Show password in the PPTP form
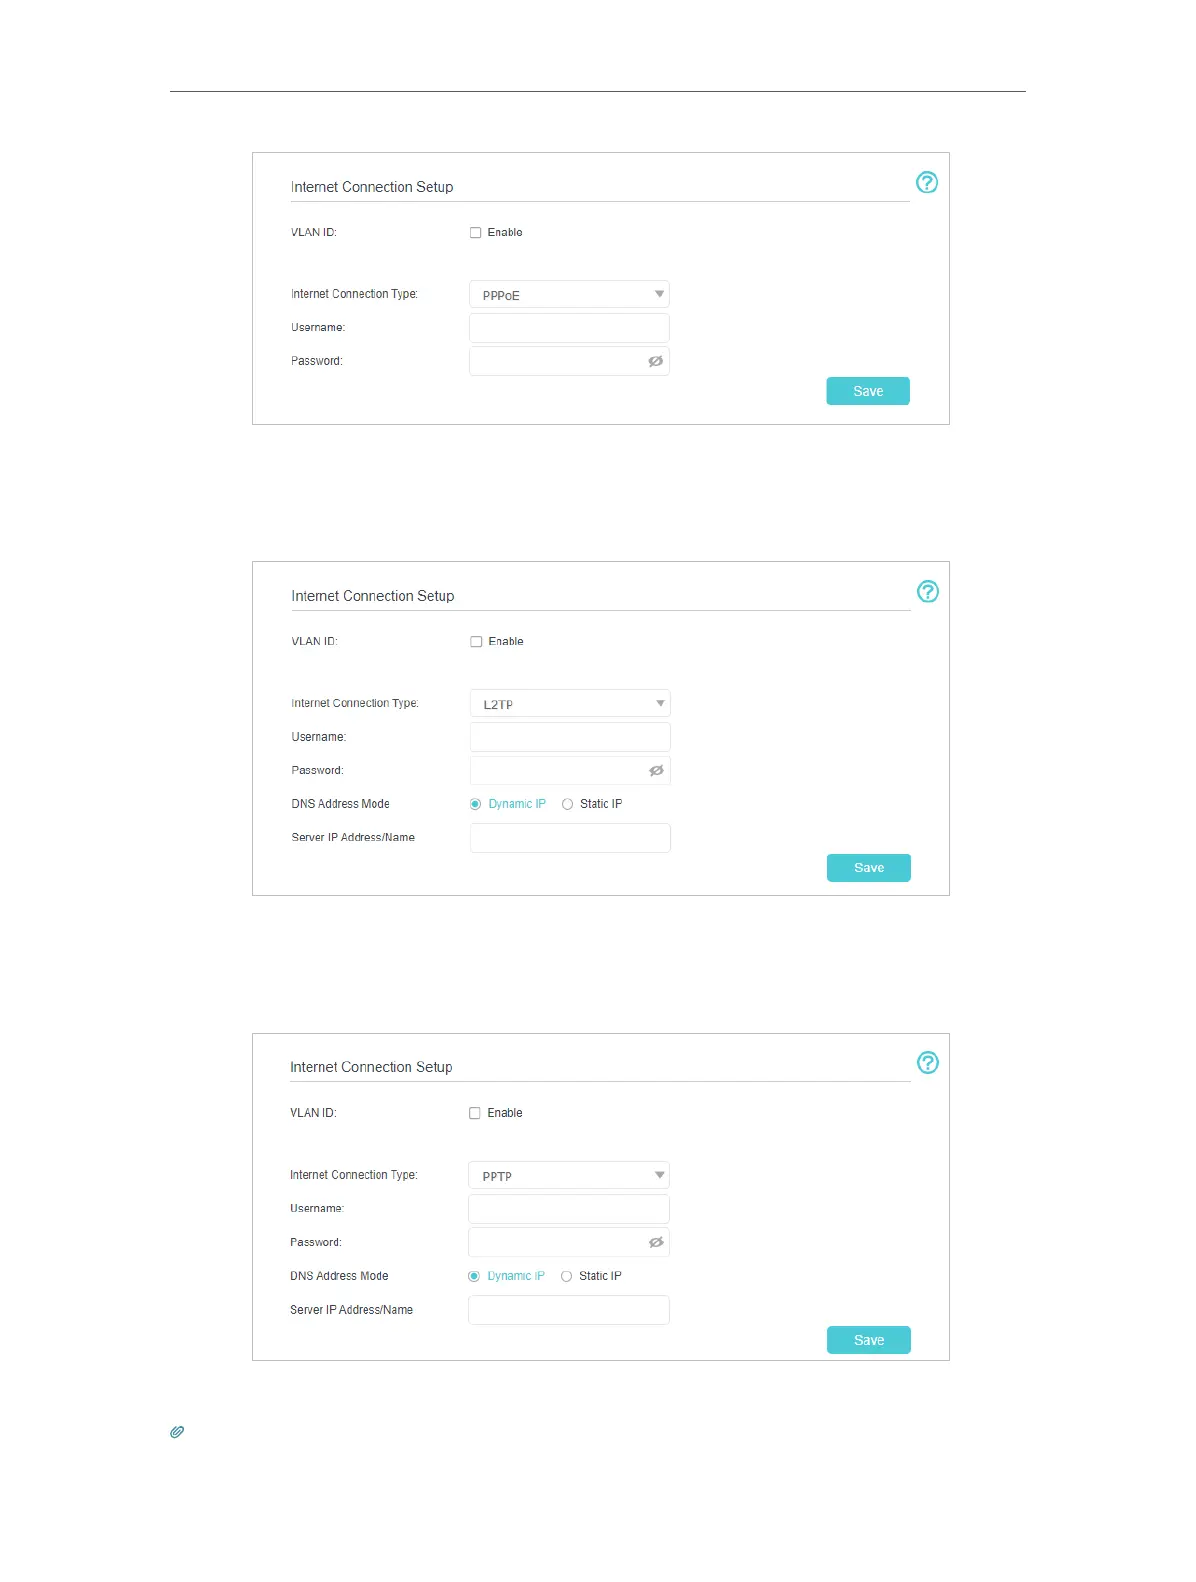This screenshot has width=1196, height=1582. point(656,1242)
